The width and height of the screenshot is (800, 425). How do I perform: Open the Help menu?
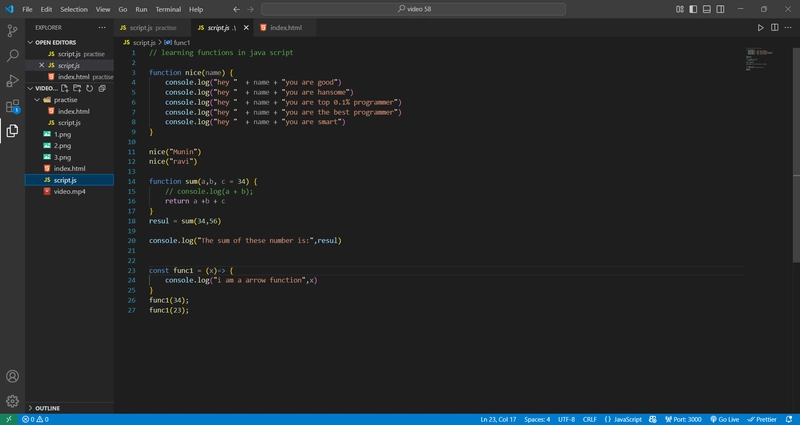tap(196, 9)
